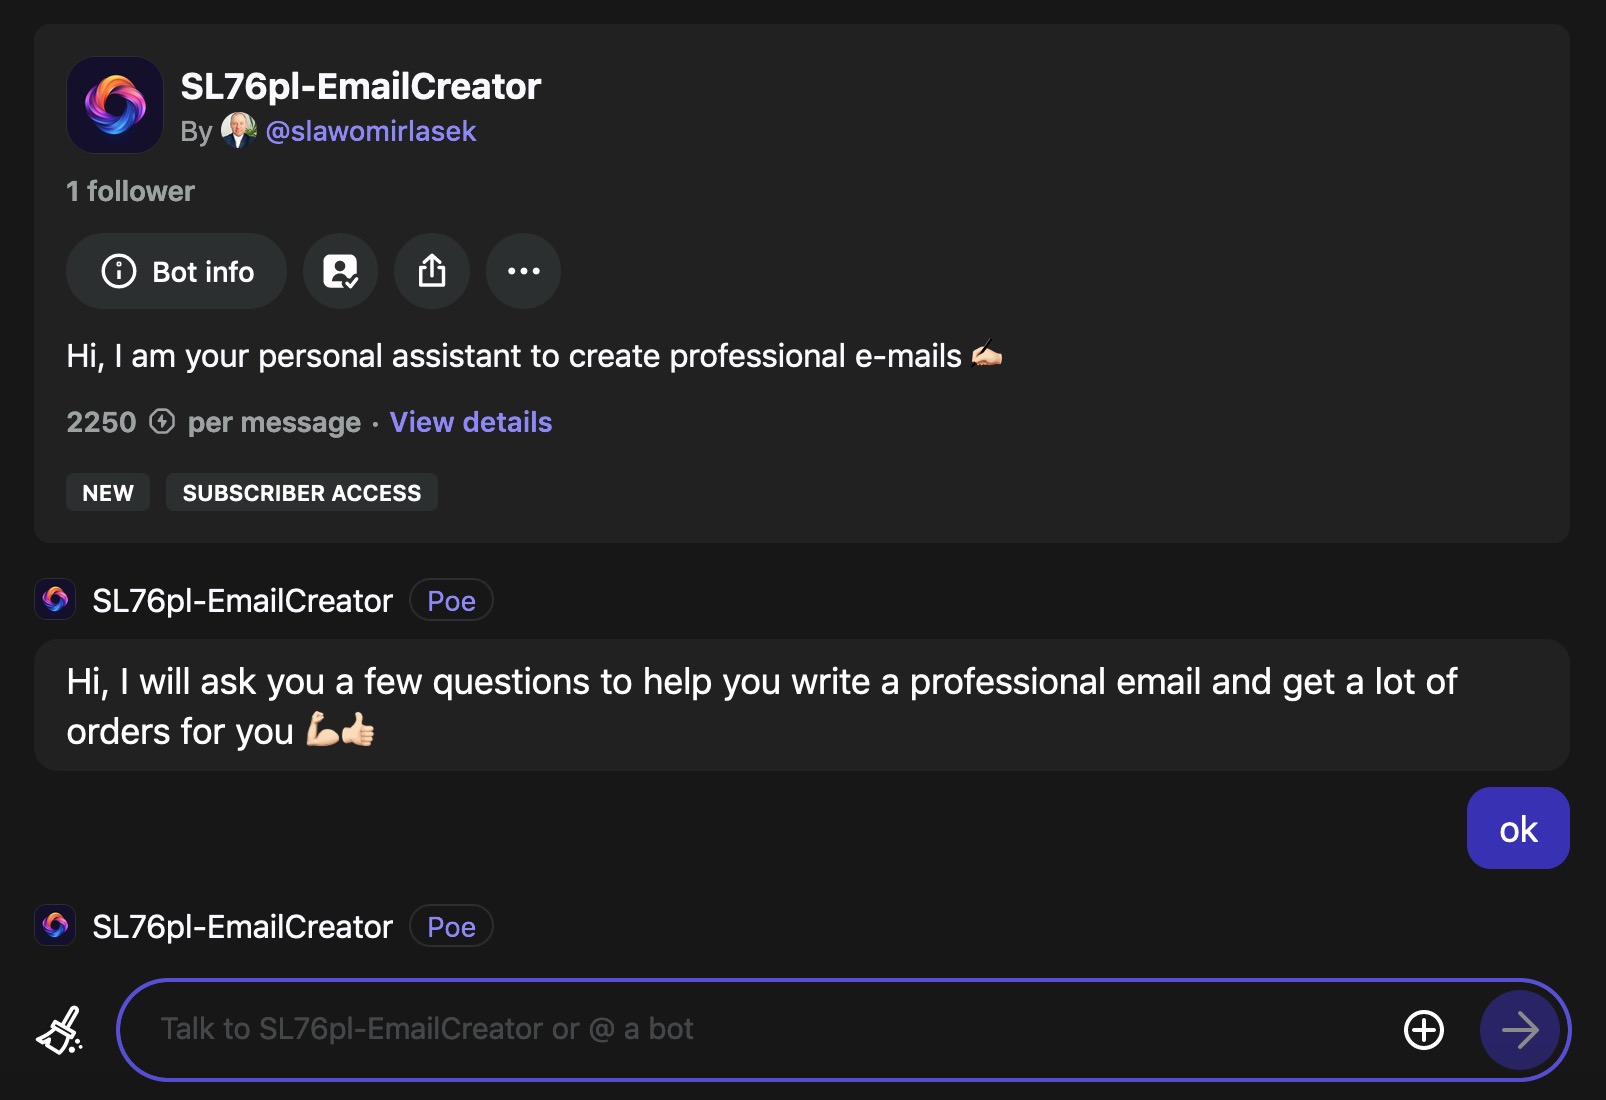1606x1100 pixels.
Task: Share the bot via share icon
Action: click(x=432, y=271)
